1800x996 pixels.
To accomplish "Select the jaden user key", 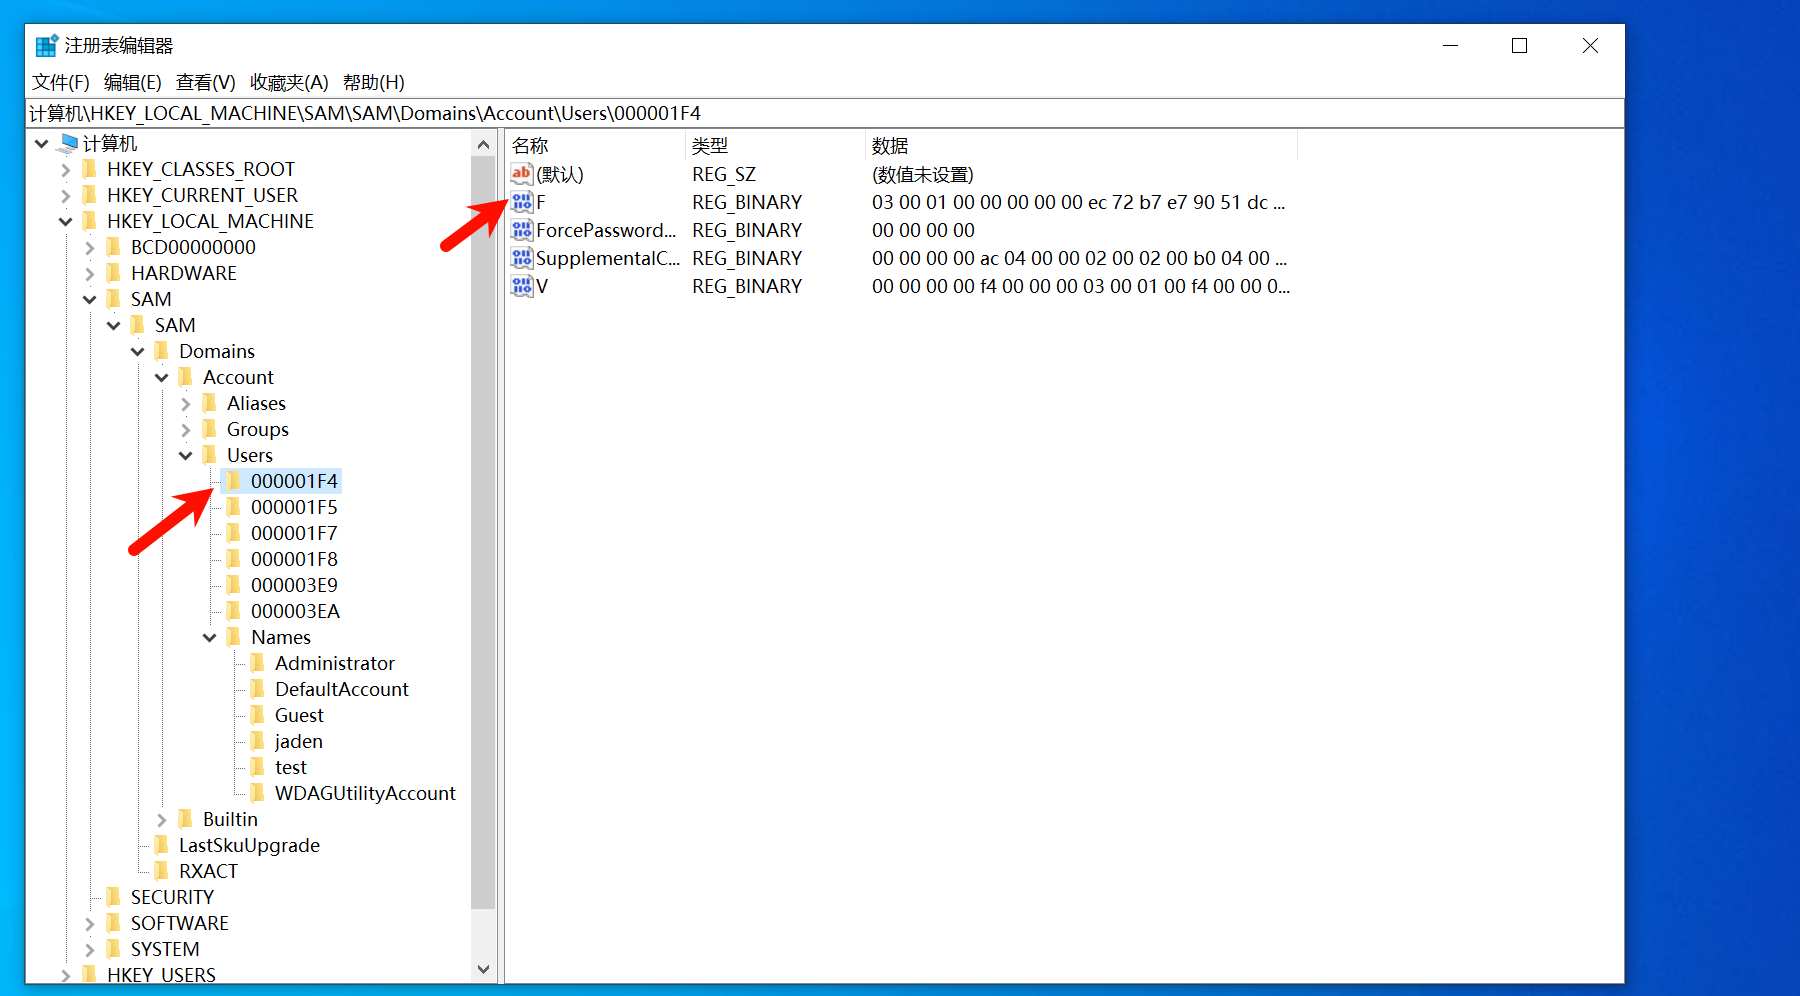I will pos(298,741).
